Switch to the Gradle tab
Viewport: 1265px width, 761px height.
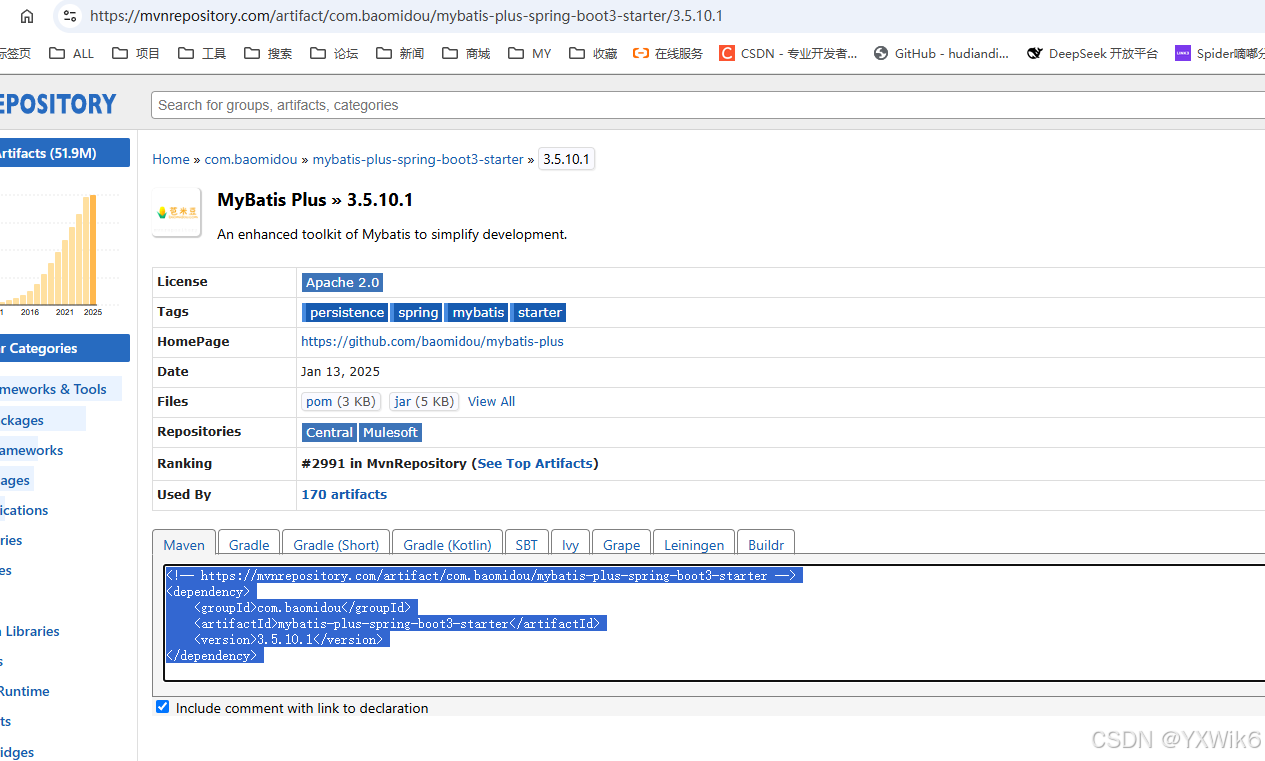pyautogui.click(x=249, y=545)
